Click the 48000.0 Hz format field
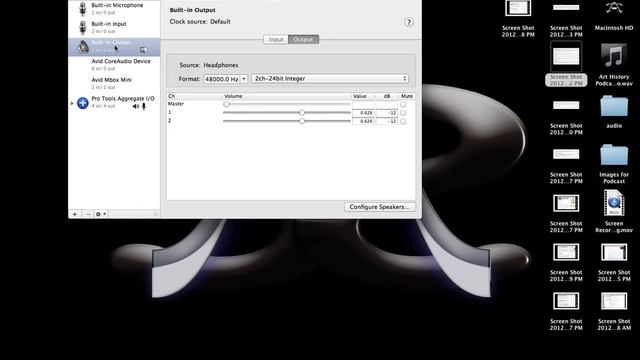Viewport: 640px width, 360px height. pyautogui.click(x=222, y=79)
